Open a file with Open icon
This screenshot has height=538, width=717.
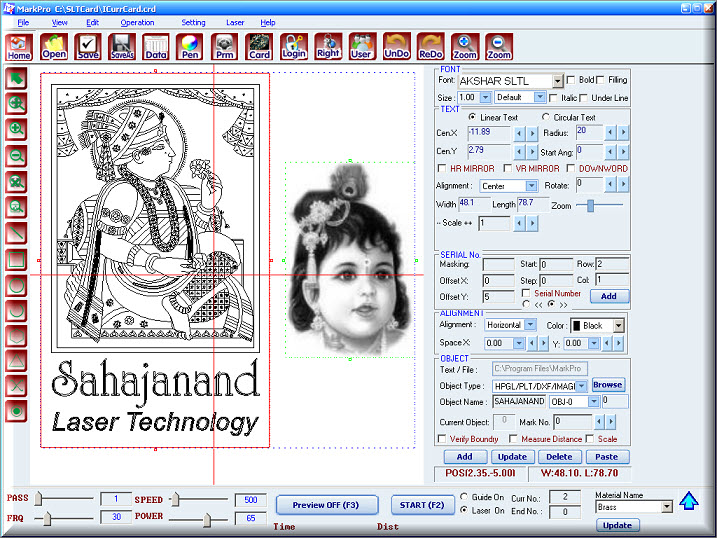pyautogui.click(x=53, y=47)
